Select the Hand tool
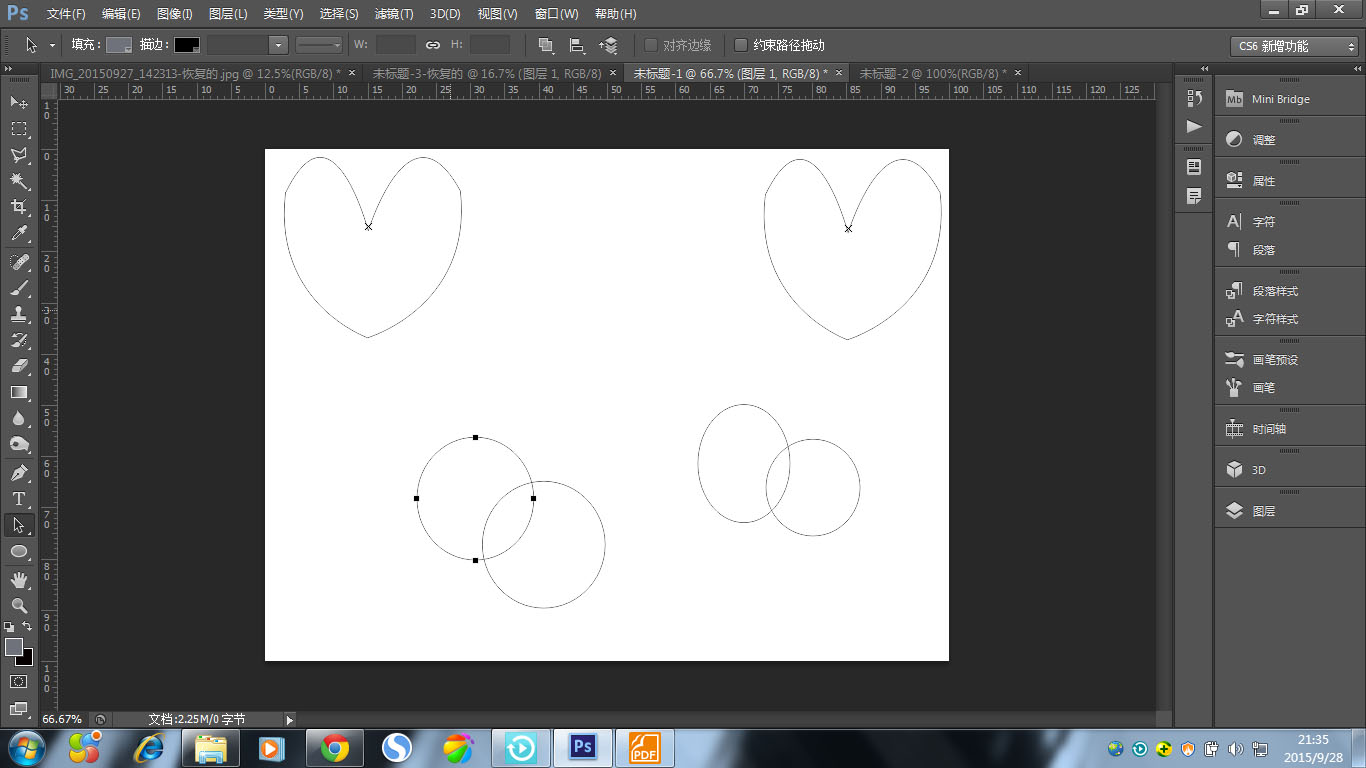The height and width of the screenshot is (768, 1366). point(19,579)
